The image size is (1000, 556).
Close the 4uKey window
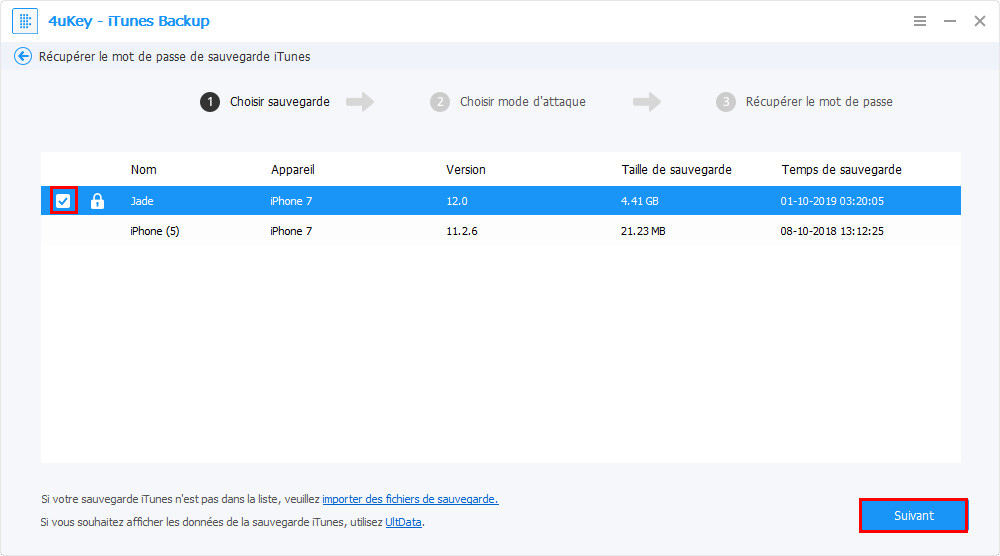(980, 21)
